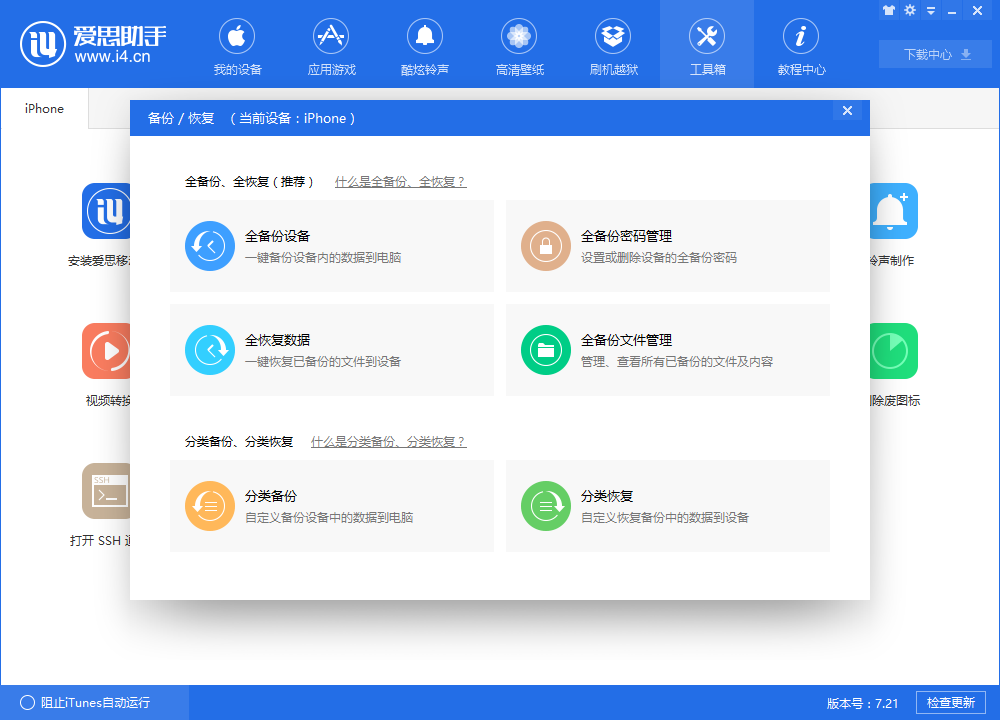Switch to the iPhone tab
1000x720 pixels.
tap(43, 108)
